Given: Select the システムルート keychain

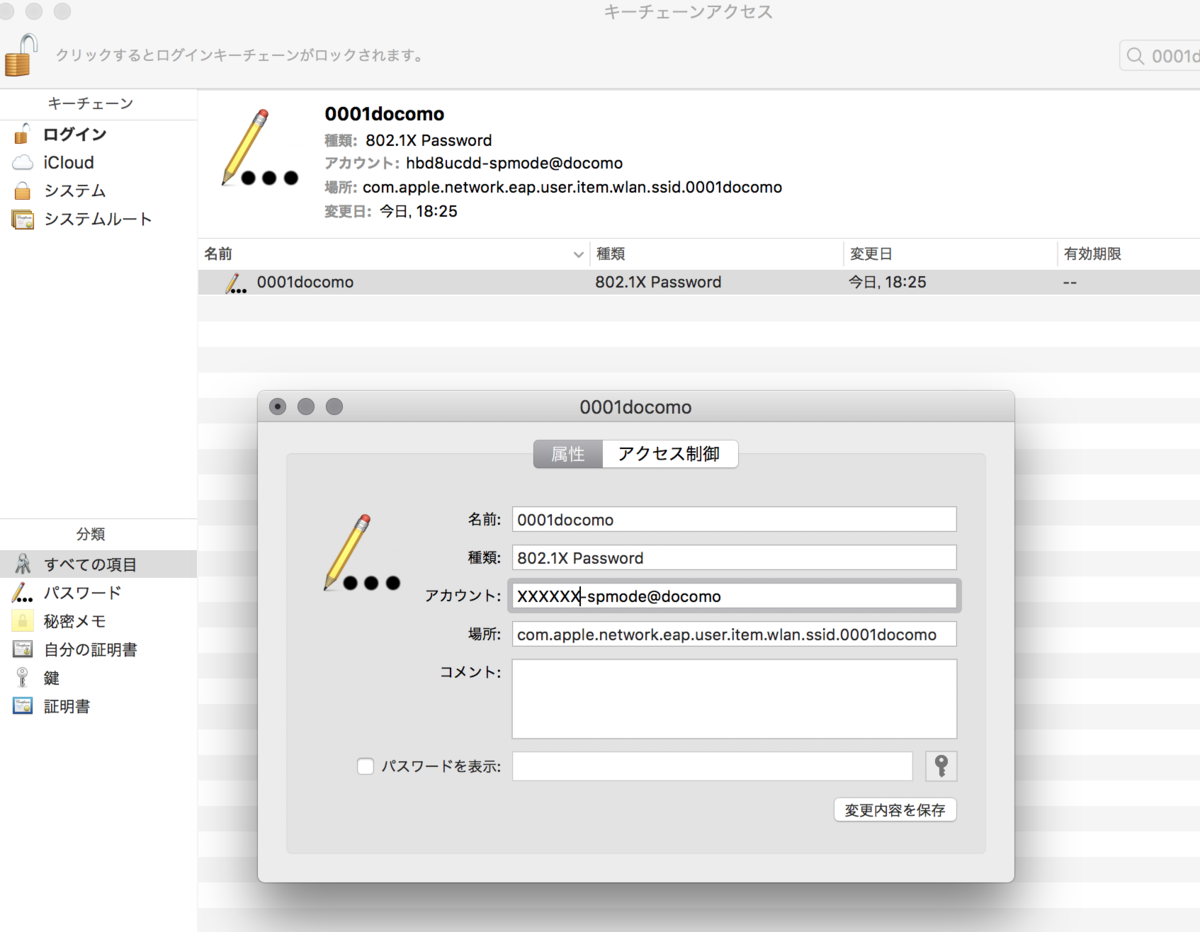Looking at the screenshot, I should 98,218.
